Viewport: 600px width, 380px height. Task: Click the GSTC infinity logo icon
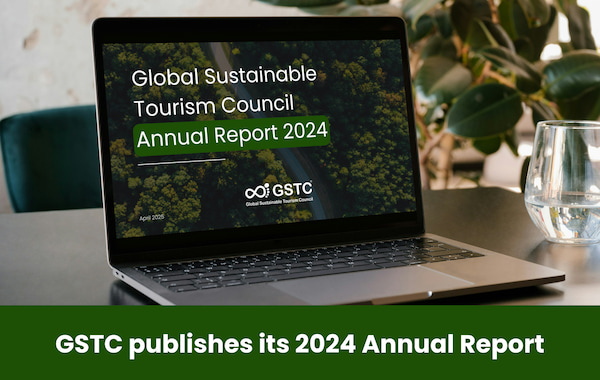point(257,191)
